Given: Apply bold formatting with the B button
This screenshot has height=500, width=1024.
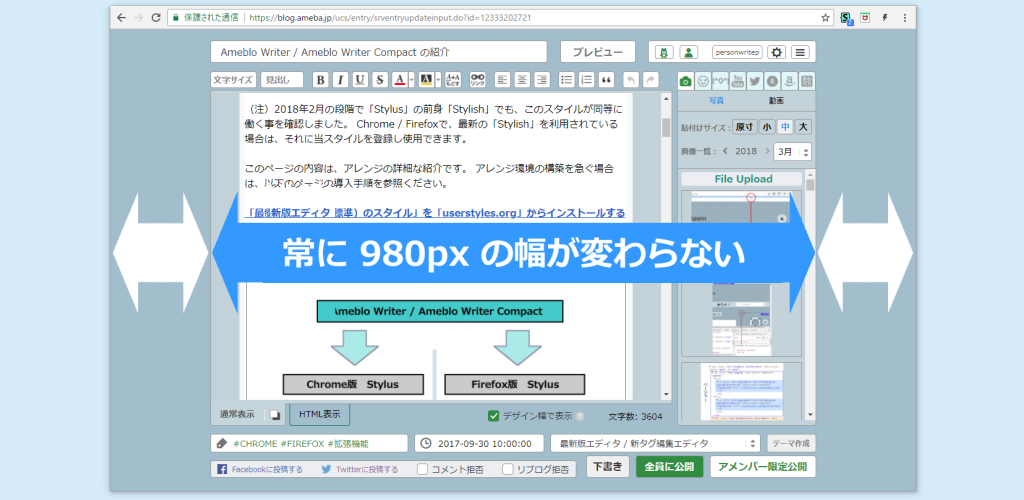Looking at the screenshot, I should pyautogui.click(x=320, y=80).
